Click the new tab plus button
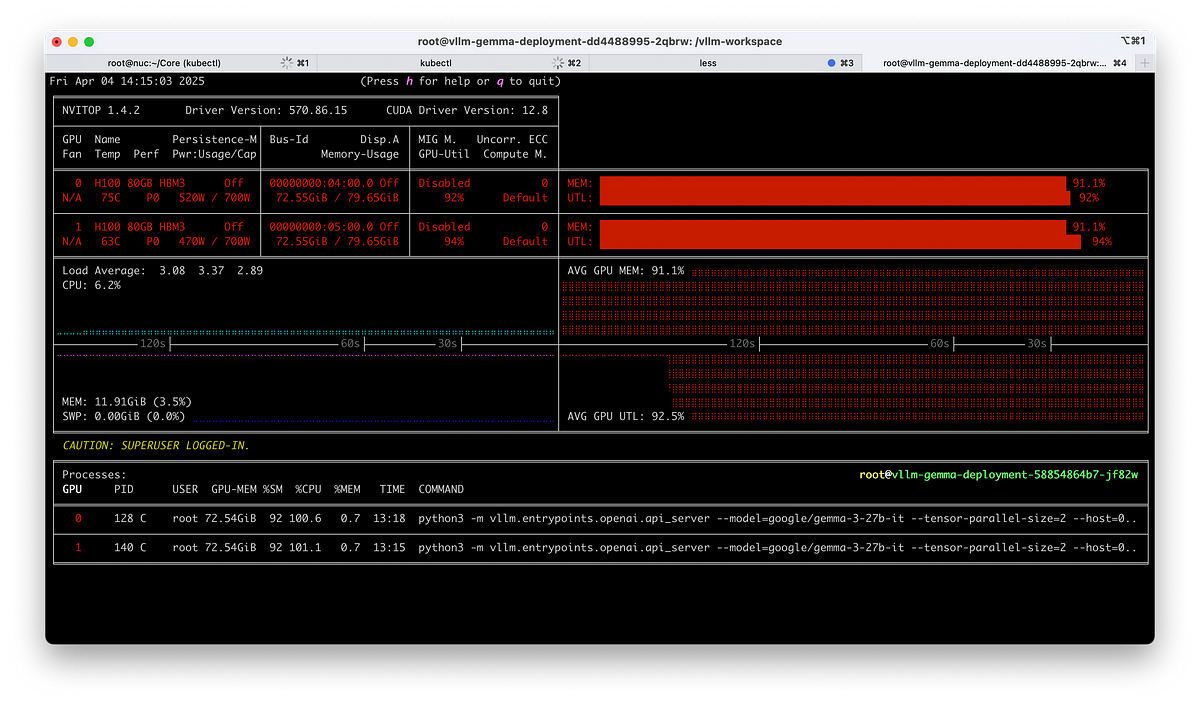The width and height of the screenshot is (1200, 704). click(x=1145, y=63)
